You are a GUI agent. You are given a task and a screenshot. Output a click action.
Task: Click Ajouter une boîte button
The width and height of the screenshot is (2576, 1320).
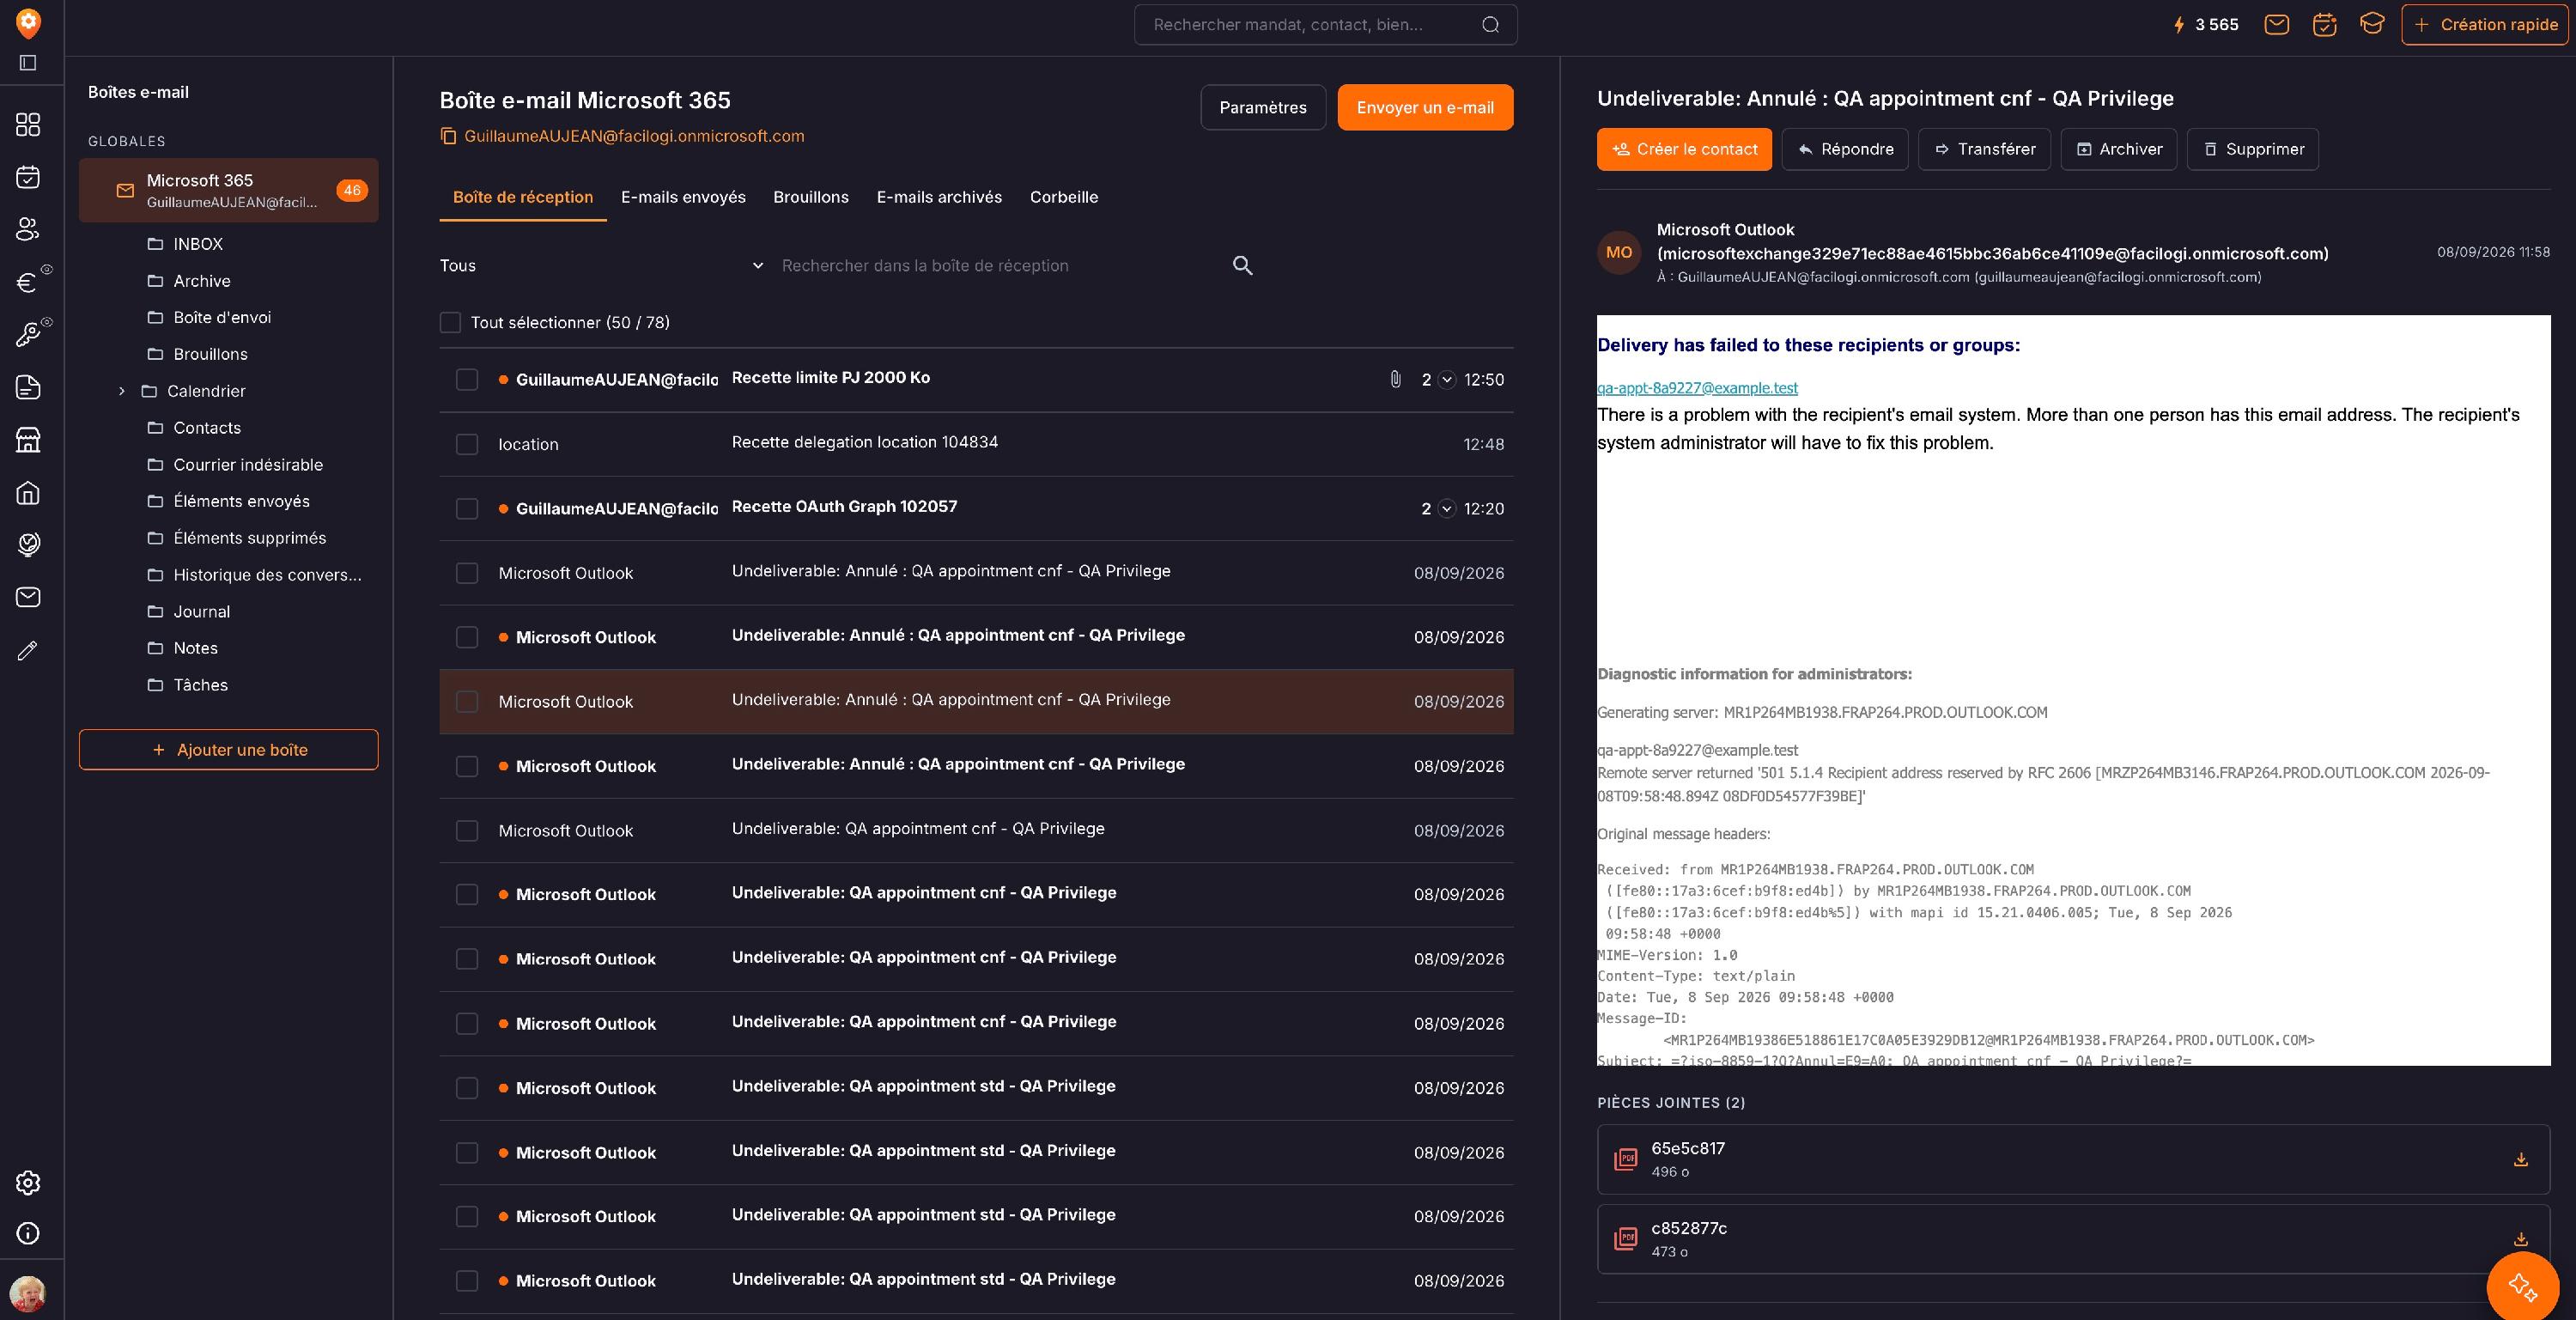229,749
